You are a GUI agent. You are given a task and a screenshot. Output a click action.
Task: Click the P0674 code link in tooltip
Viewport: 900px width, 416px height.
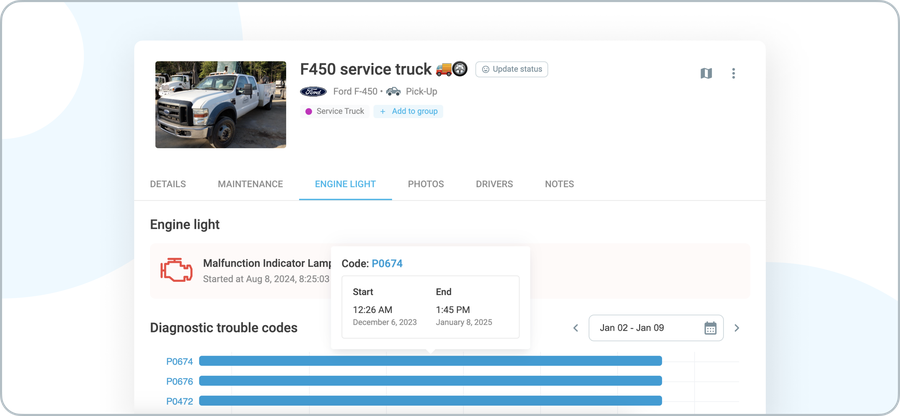(387, 264)
